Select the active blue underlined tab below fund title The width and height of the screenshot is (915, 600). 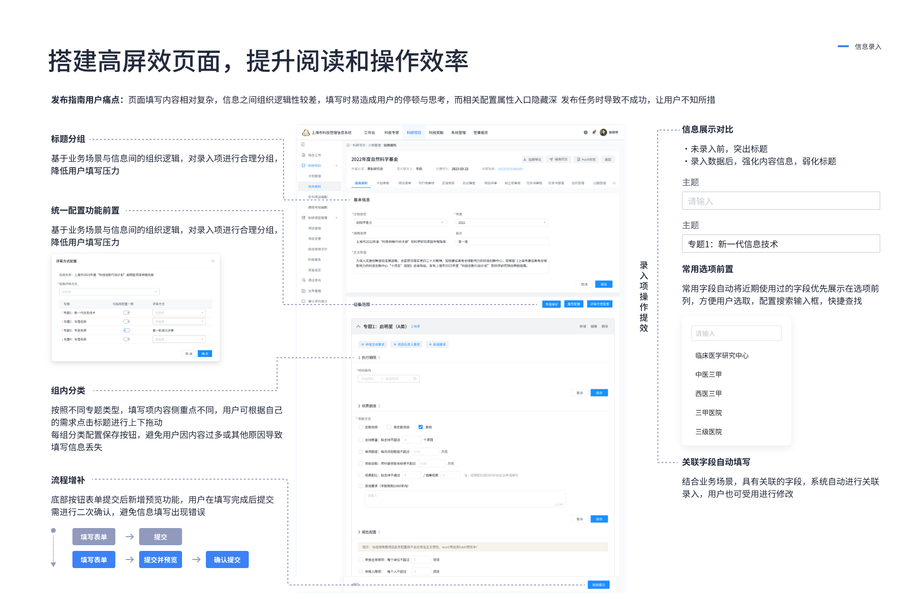point(361,183)
